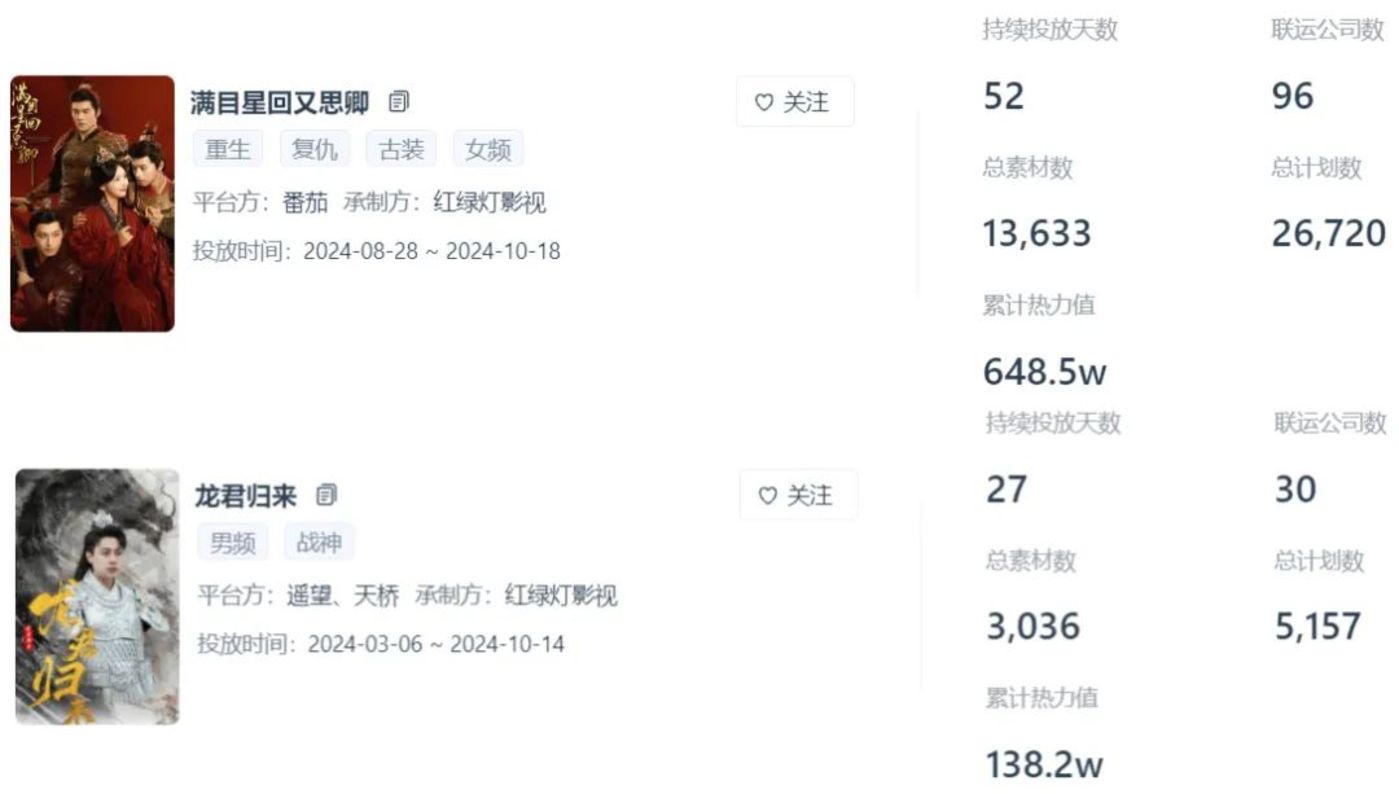Click 番茄 platform name
This screenshot has height=794, width=1399.
(305, 203)
